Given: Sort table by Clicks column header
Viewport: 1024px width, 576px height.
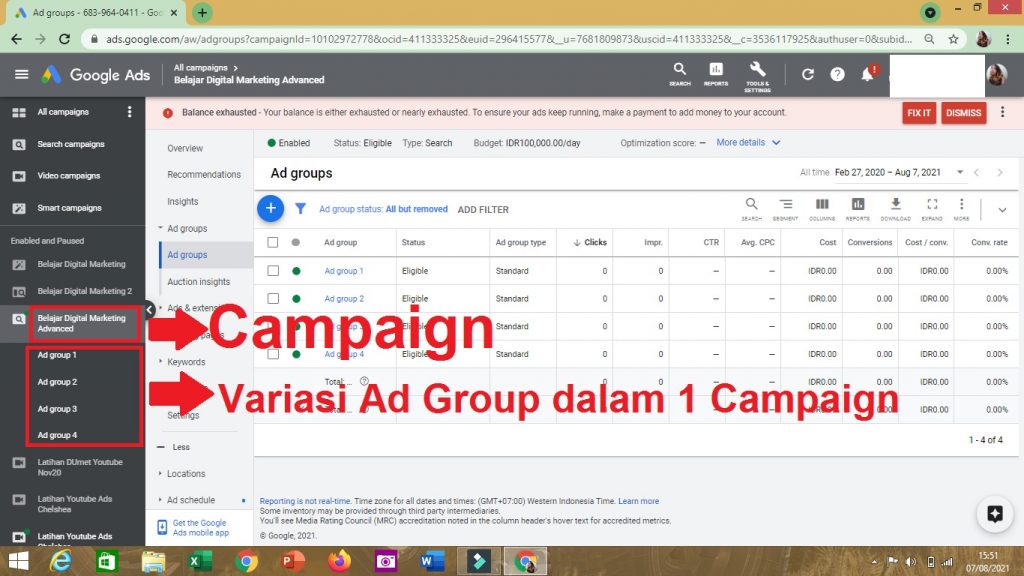Looking at the screenshot, I should (x=594, y=242).
